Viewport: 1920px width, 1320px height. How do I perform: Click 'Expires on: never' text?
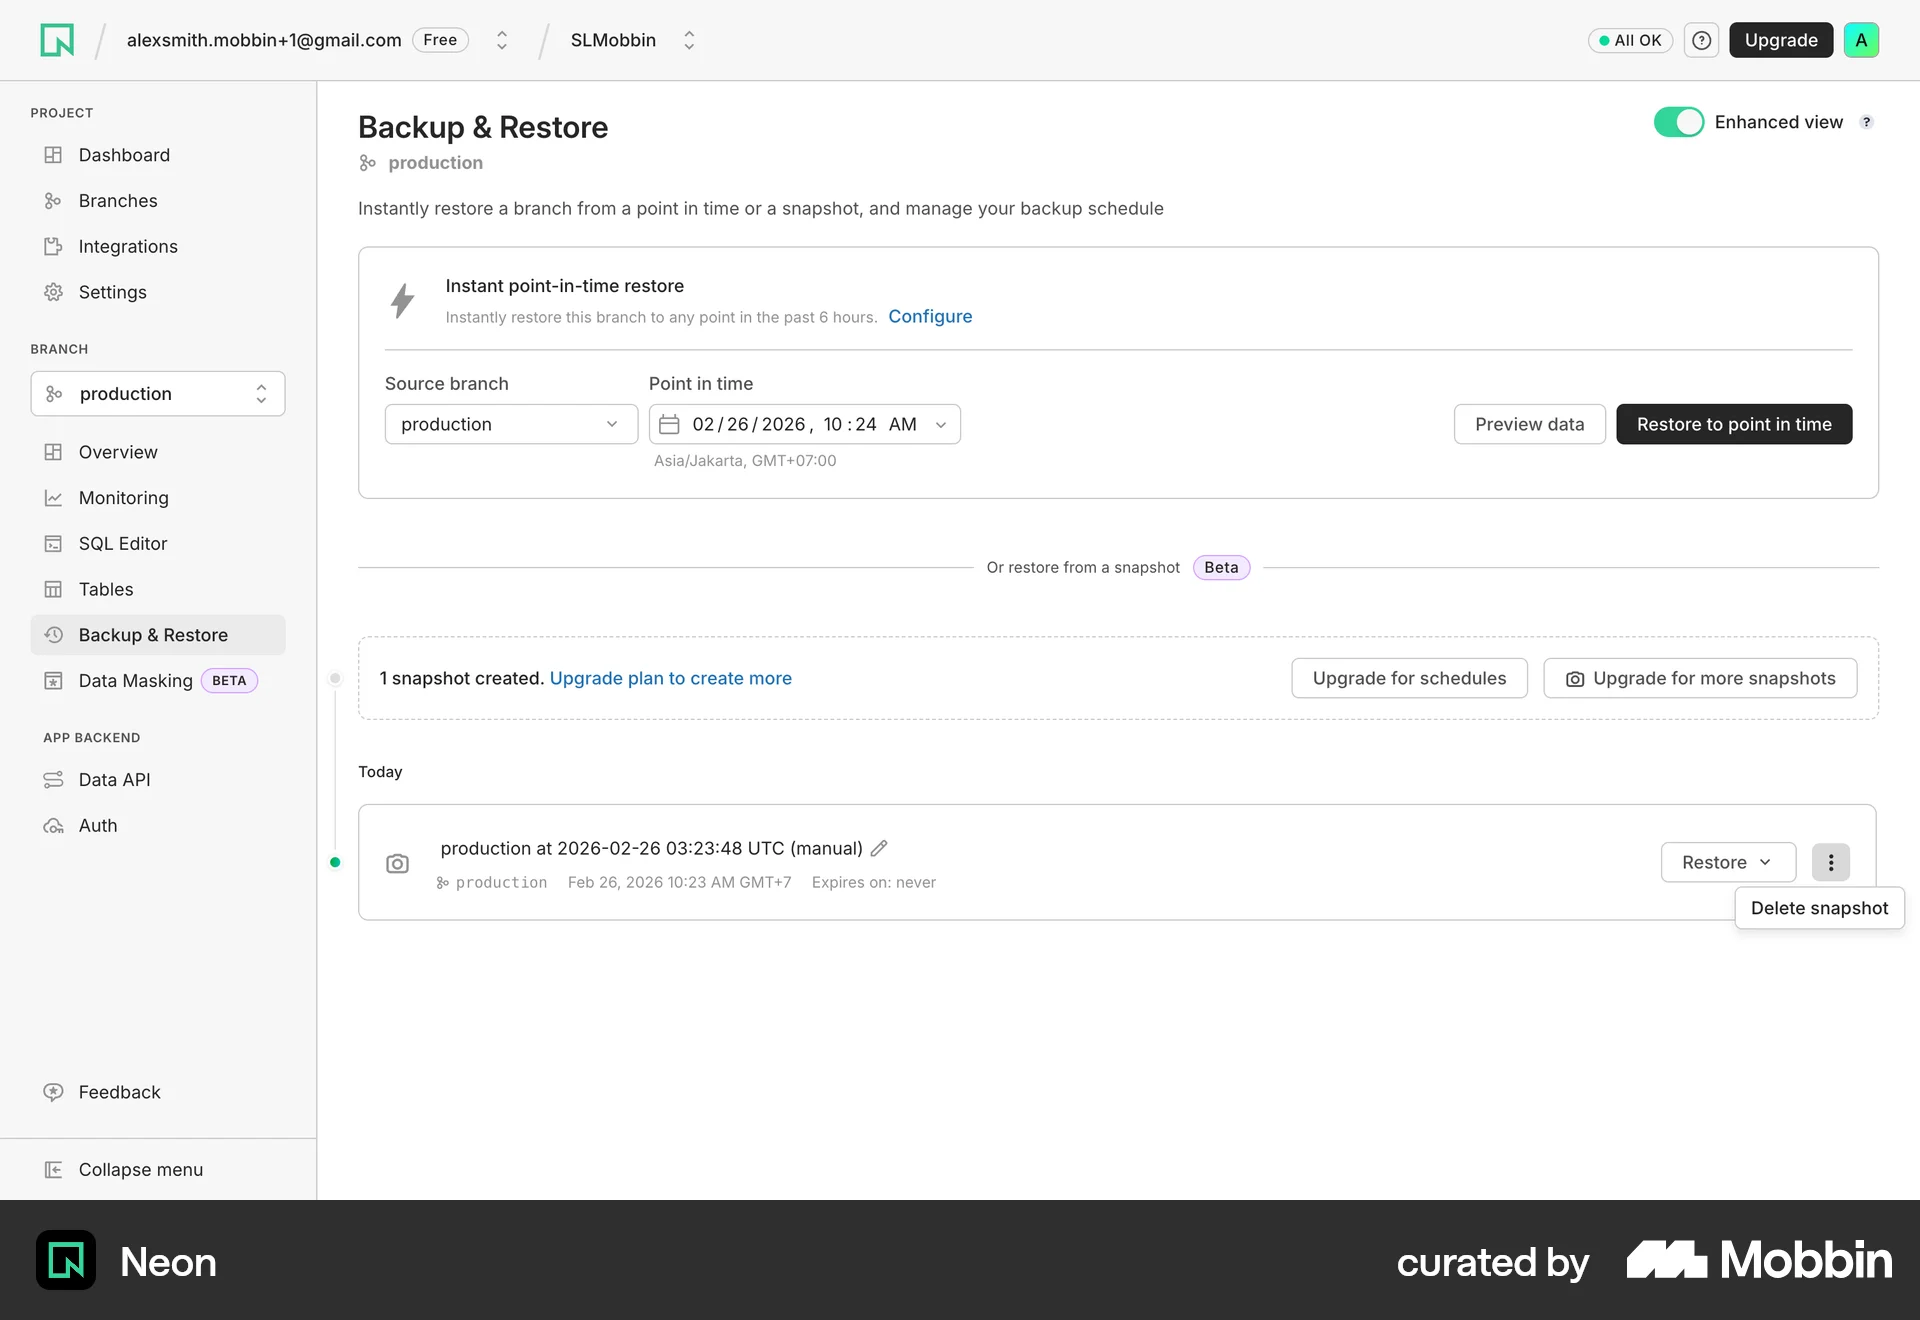point(874,882)
